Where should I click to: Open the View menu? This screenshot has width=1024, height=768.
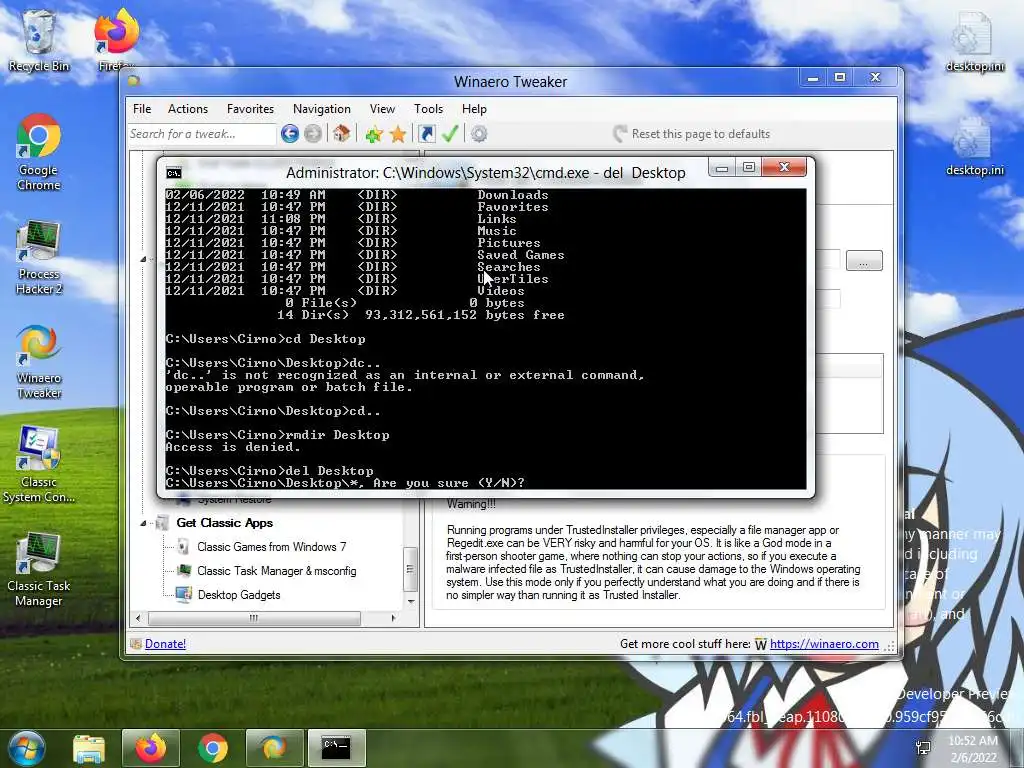click(x=382, y=109)
